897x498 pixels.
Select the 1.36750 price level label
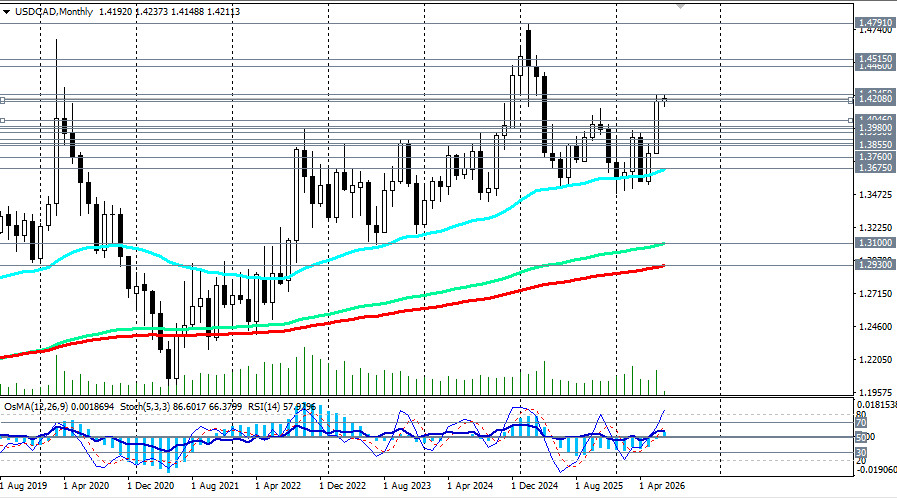[875, 168]
